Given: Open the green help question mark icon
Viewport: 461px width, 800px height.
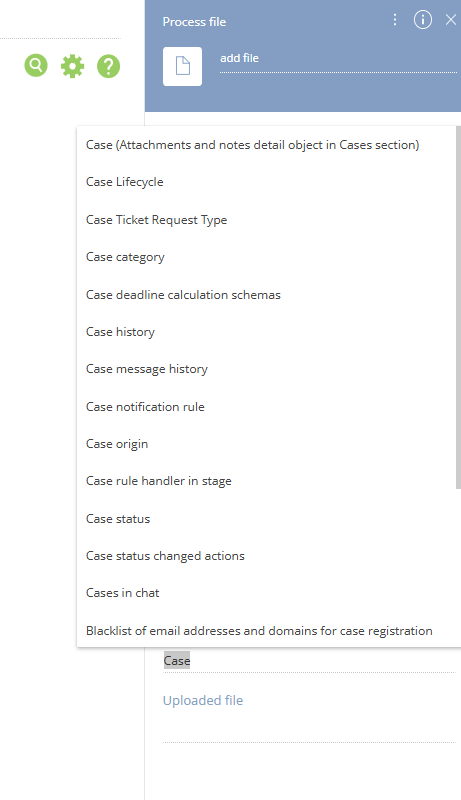Looking at the screenshot, I should tap(109, 66).
